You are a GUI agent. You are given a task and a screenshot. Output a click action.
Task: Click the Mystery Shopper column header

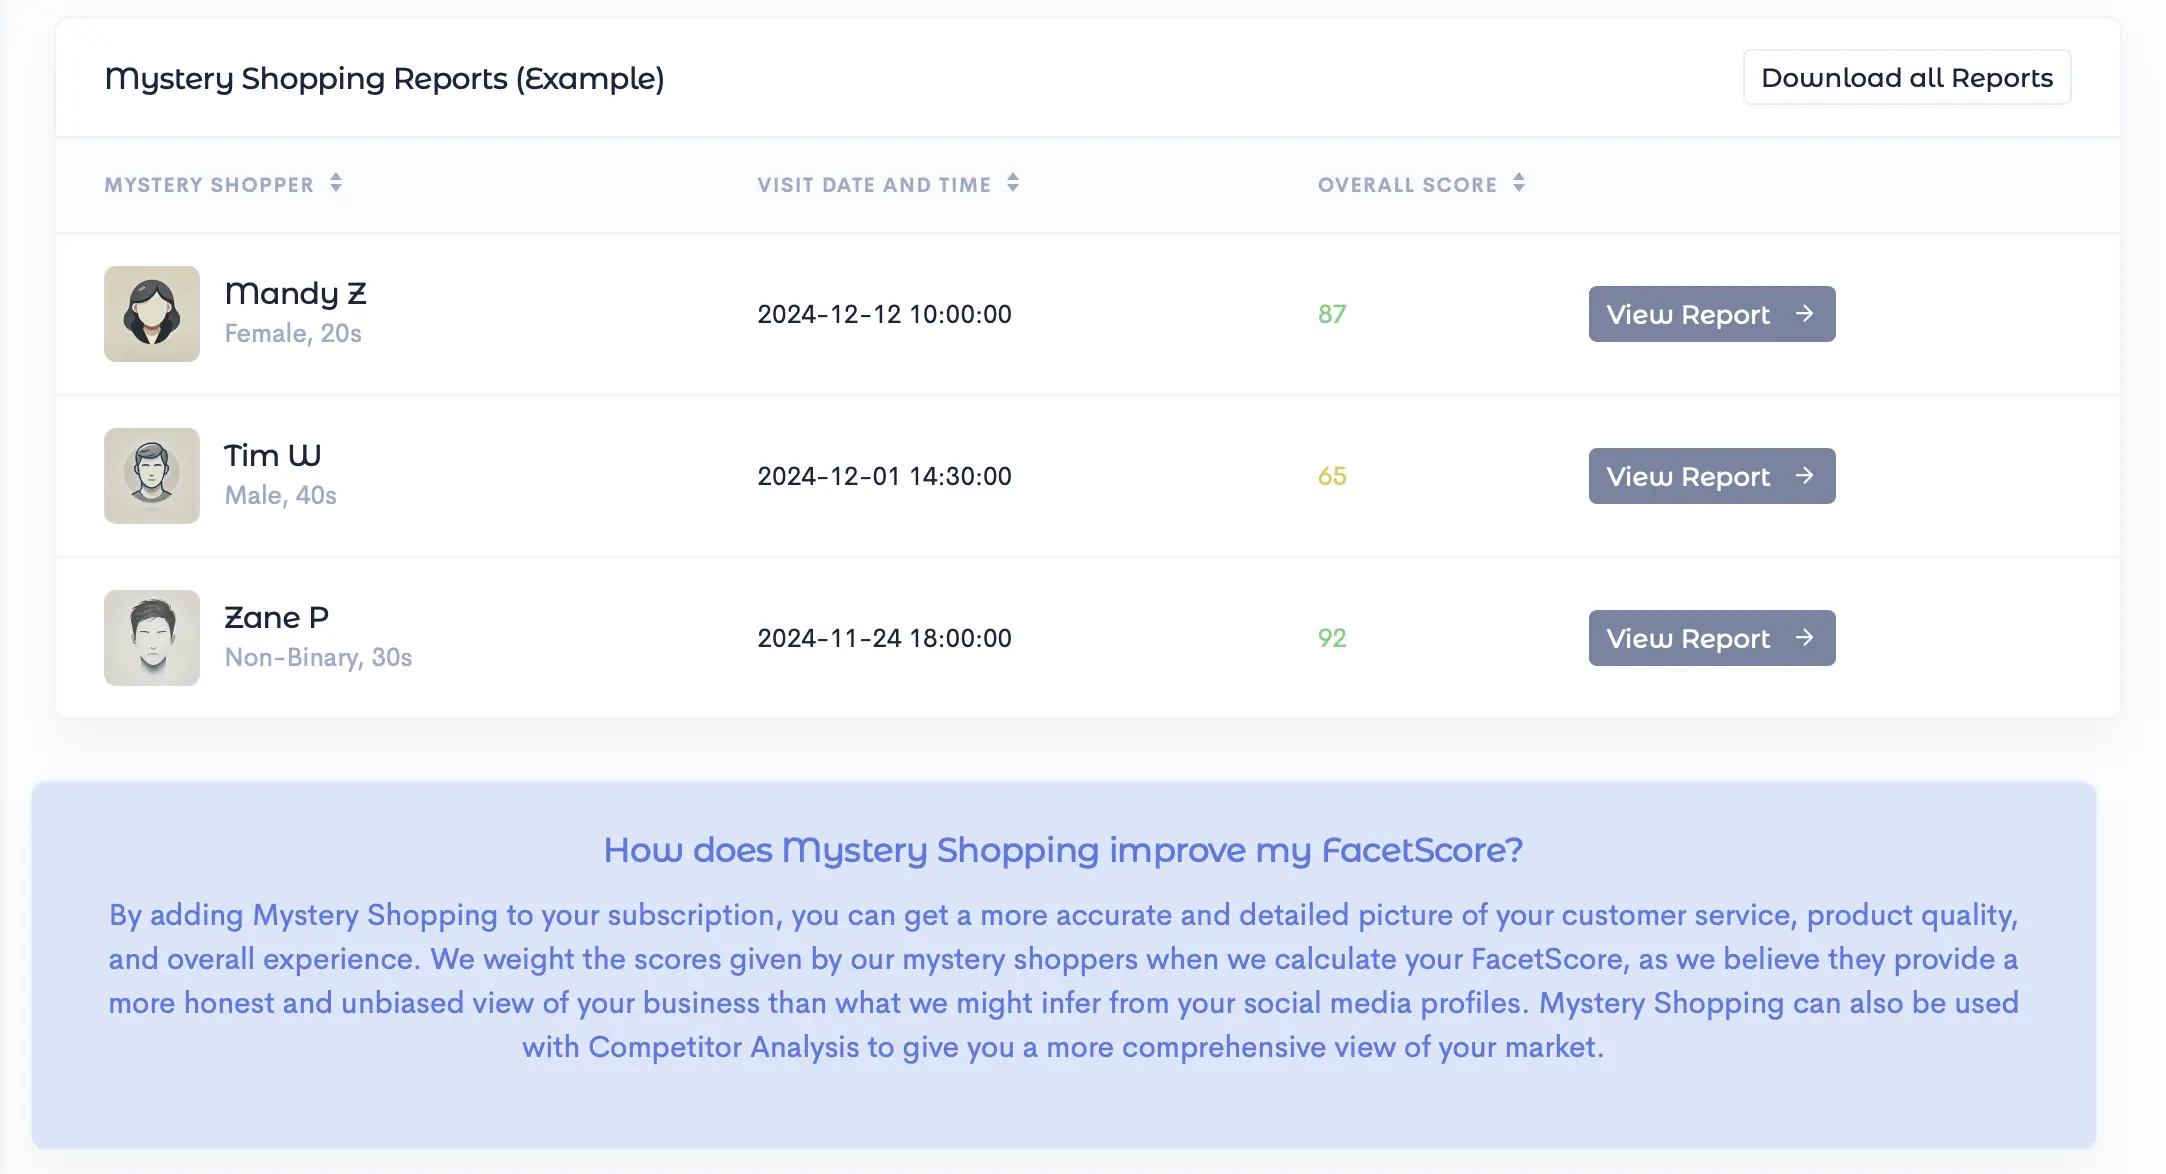(209, 185)
